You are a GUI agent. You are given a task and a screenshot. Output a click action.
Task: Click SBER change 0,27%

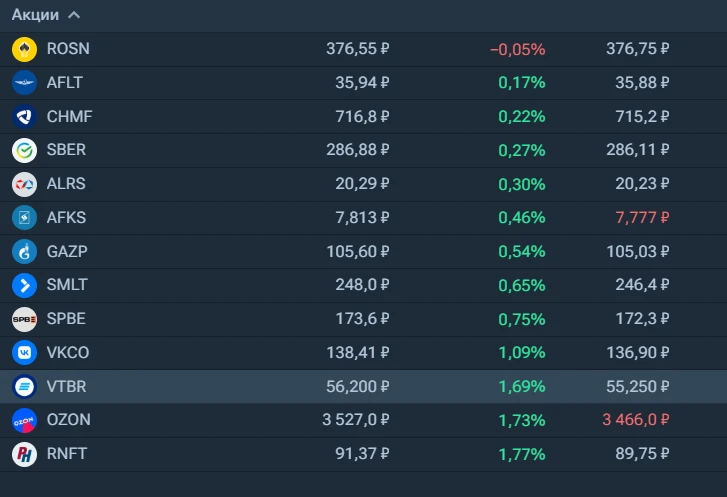tap(522, 150)
